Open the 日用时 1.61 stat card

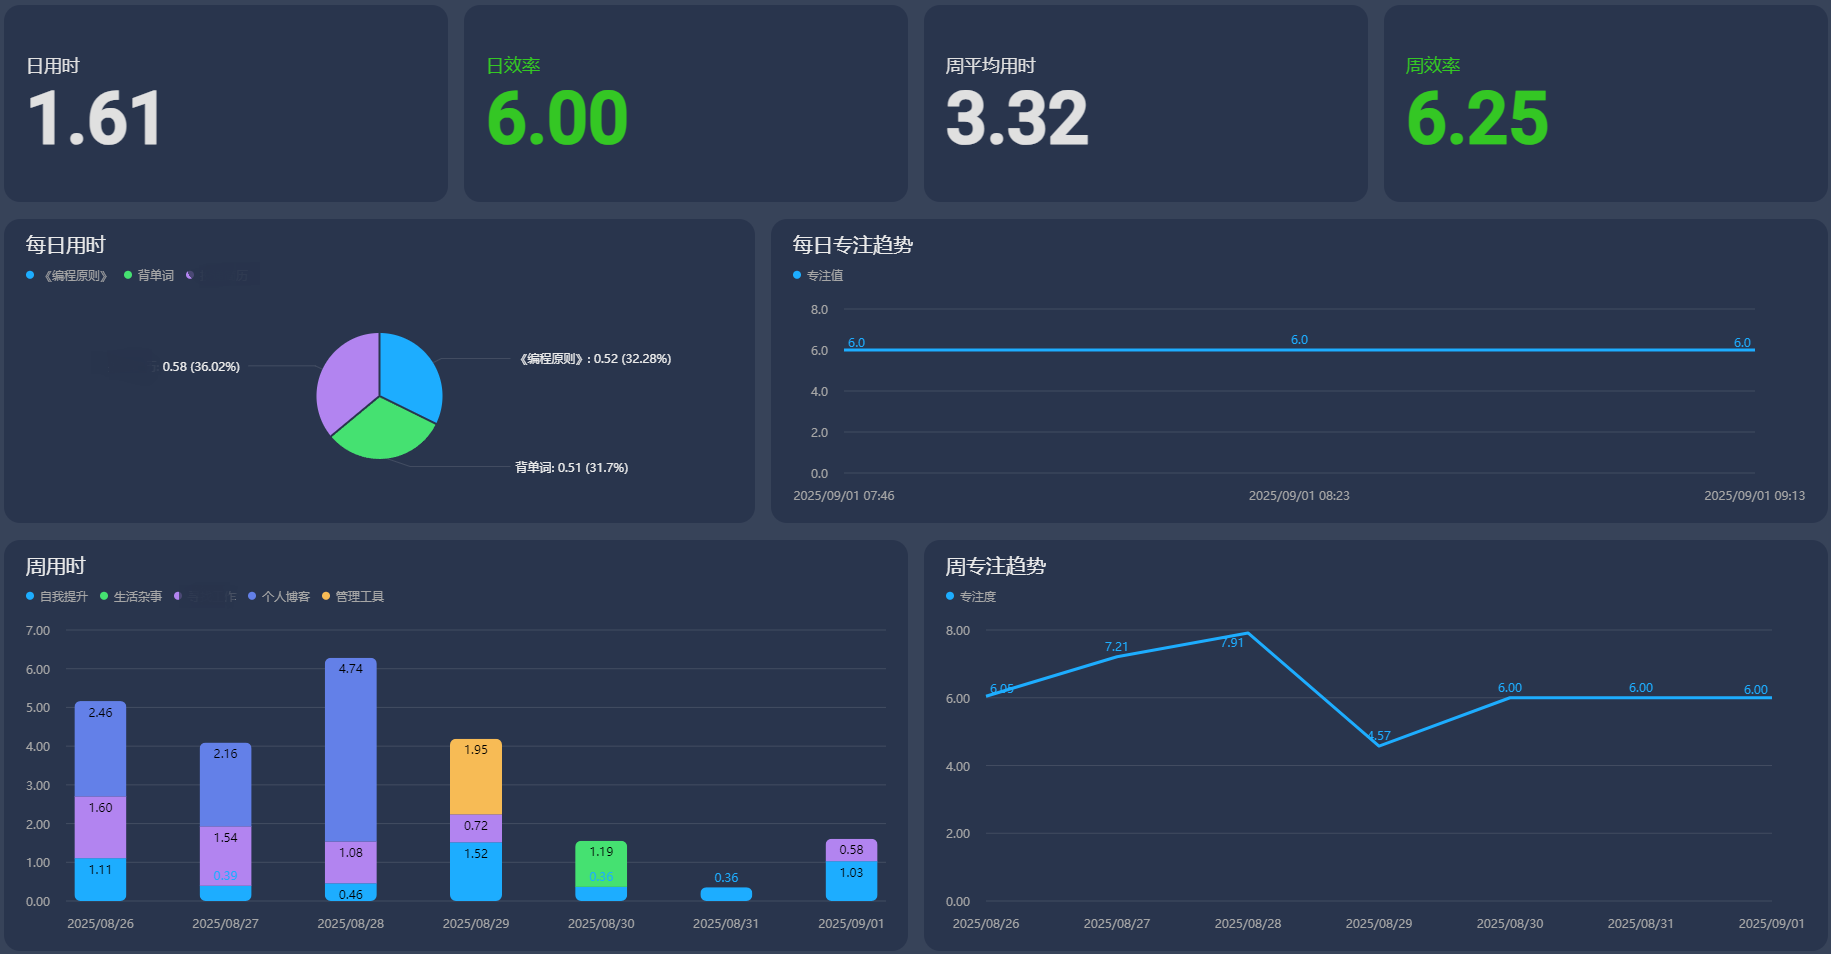pyautogui.click(x=226, y=104)
